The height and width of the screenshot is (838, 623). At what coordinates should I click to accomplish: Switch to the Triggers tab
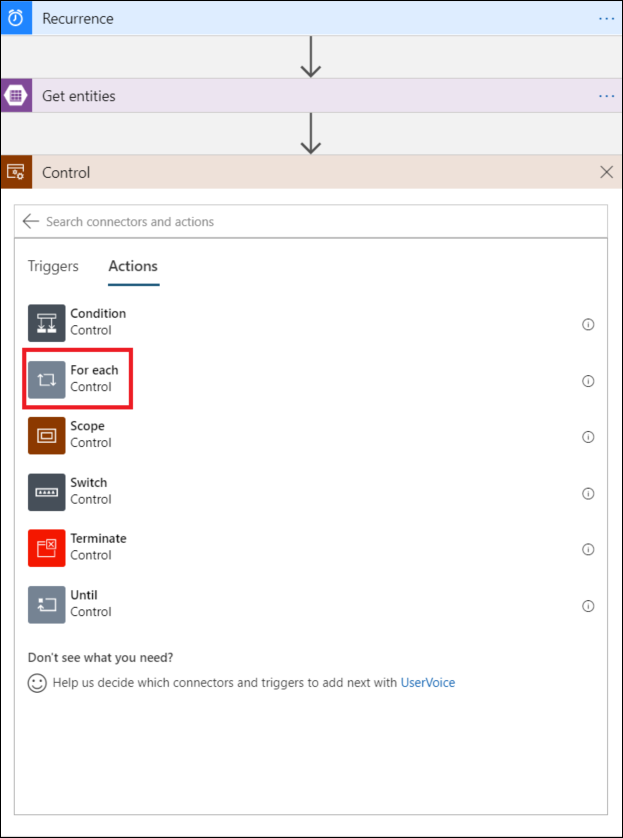click(53, 266)
